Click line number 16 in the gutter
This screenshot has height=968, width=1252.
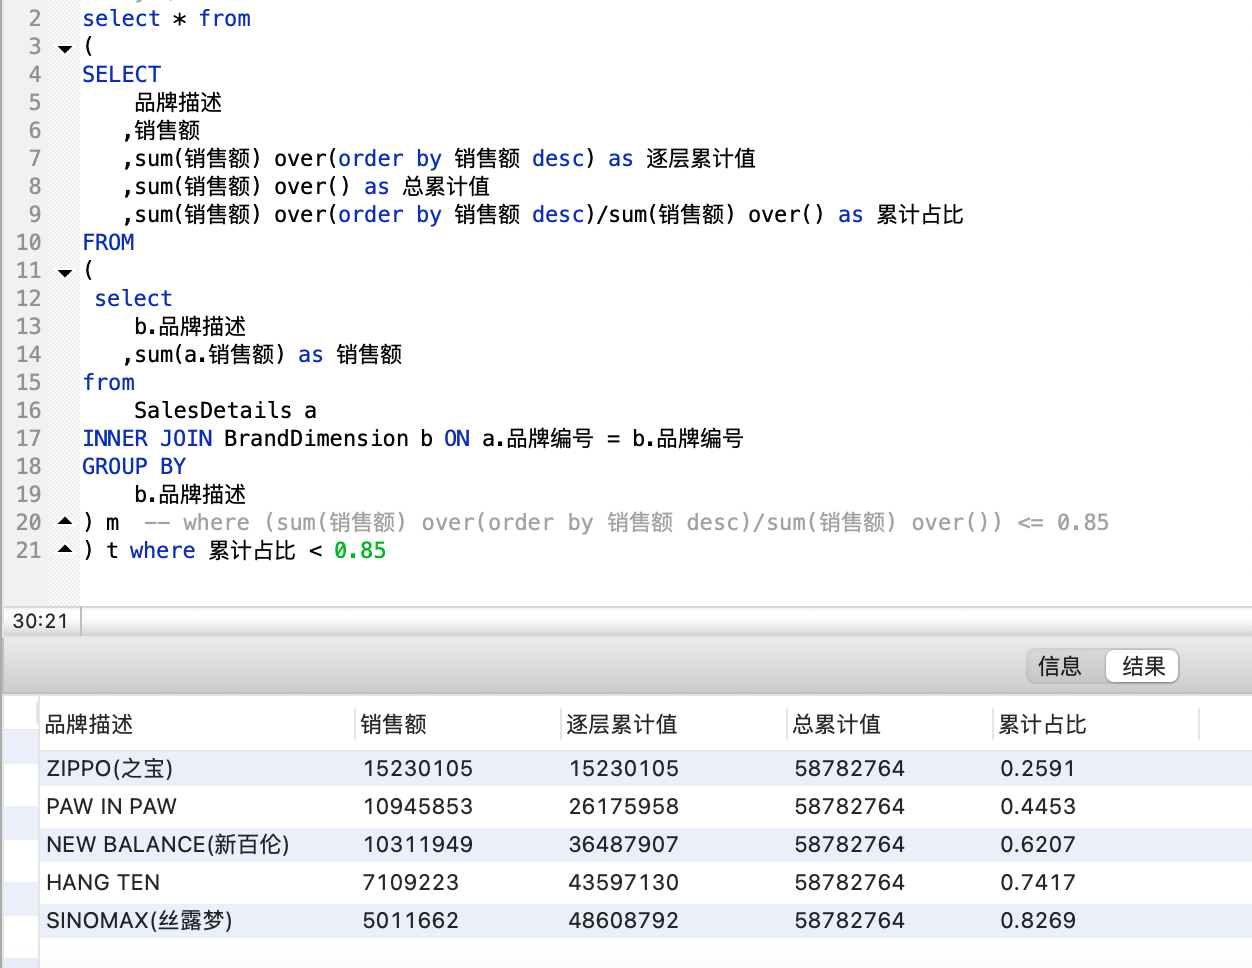29,410
